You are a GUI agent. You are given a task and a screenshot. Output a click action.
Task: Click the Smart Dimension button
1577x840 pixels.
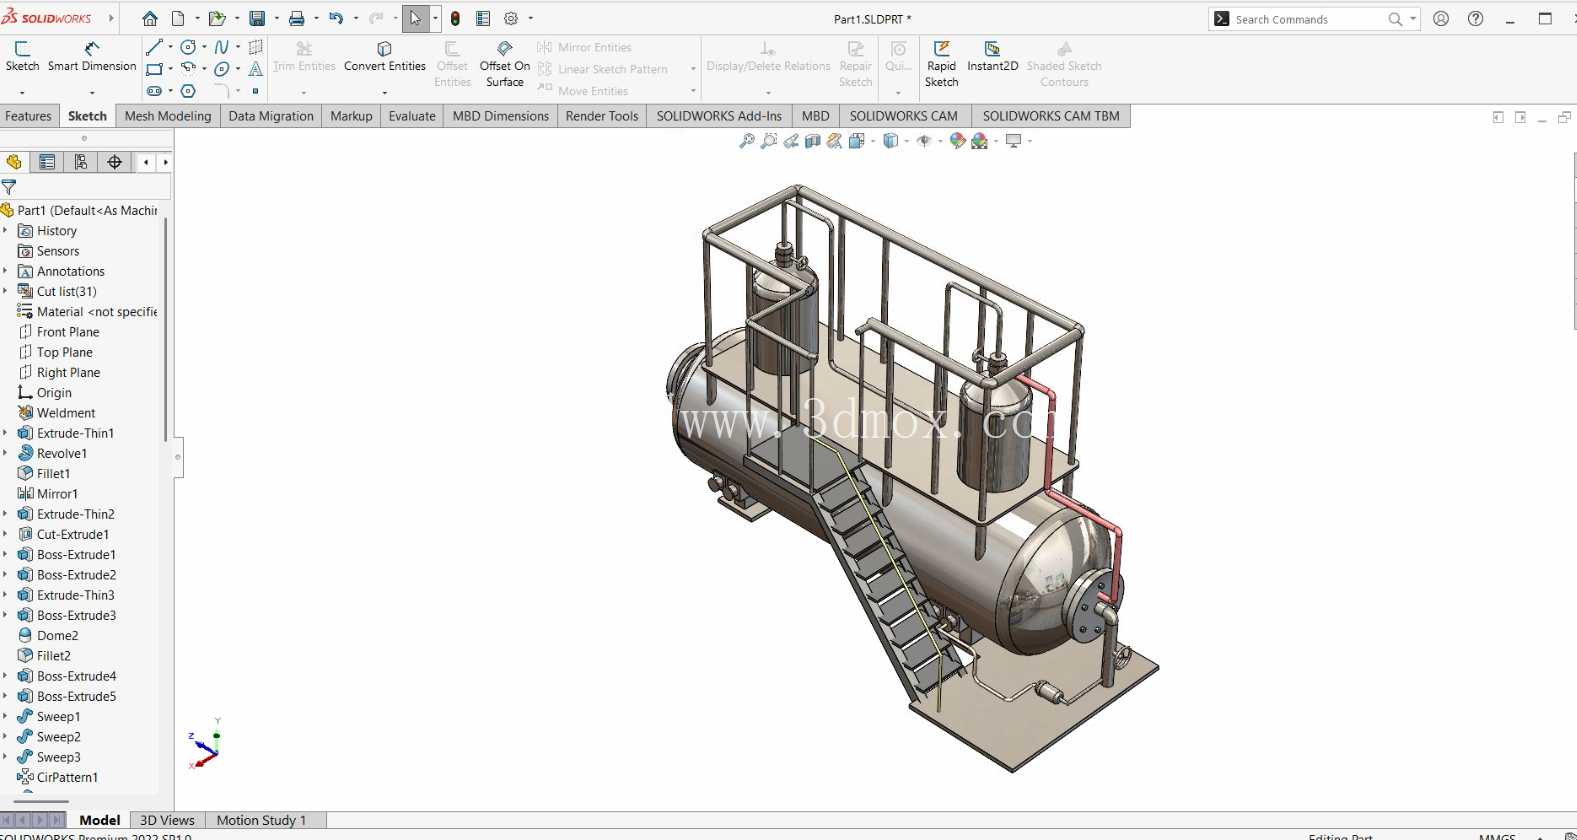92,57
